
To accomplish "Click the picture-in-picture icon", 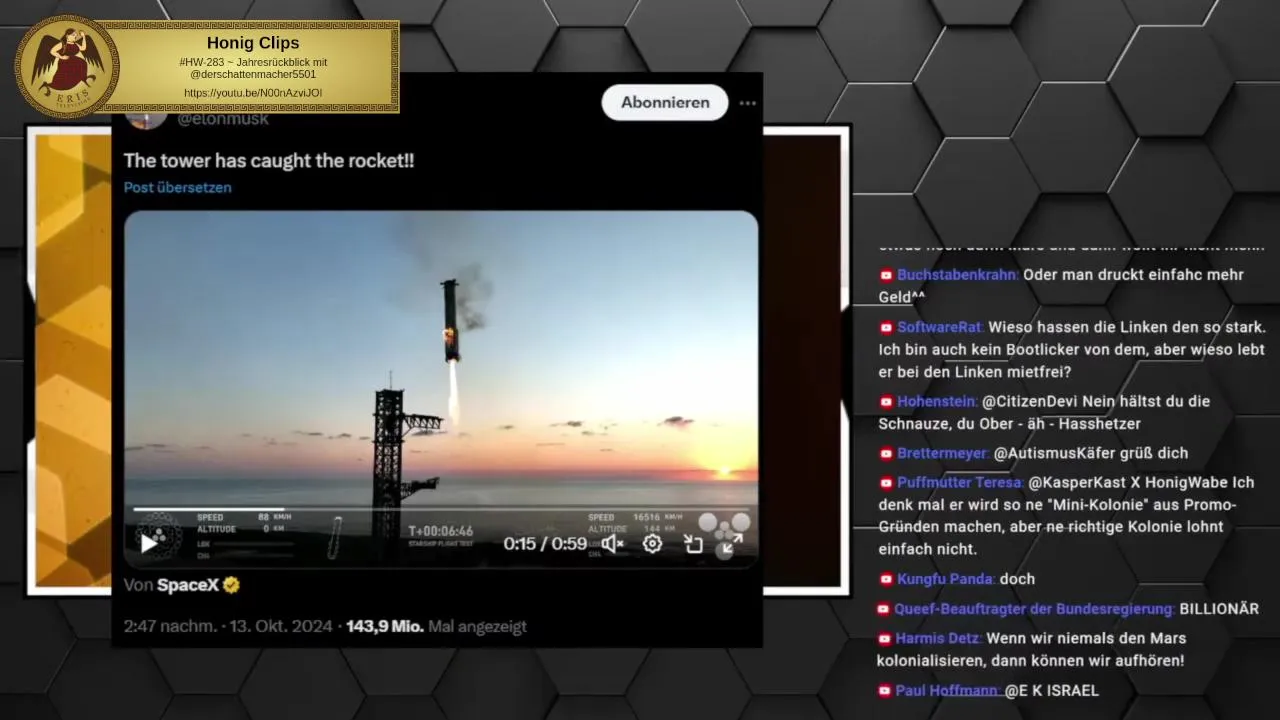I will (x=693, y=544).
